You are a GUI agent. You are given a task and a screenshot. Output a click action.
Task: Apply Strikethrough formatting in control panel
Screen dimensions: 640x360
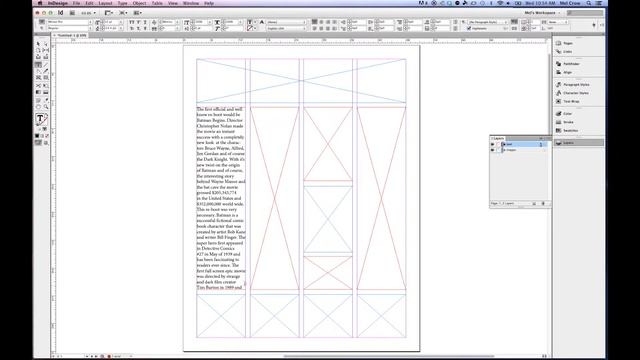click(145, 28)
